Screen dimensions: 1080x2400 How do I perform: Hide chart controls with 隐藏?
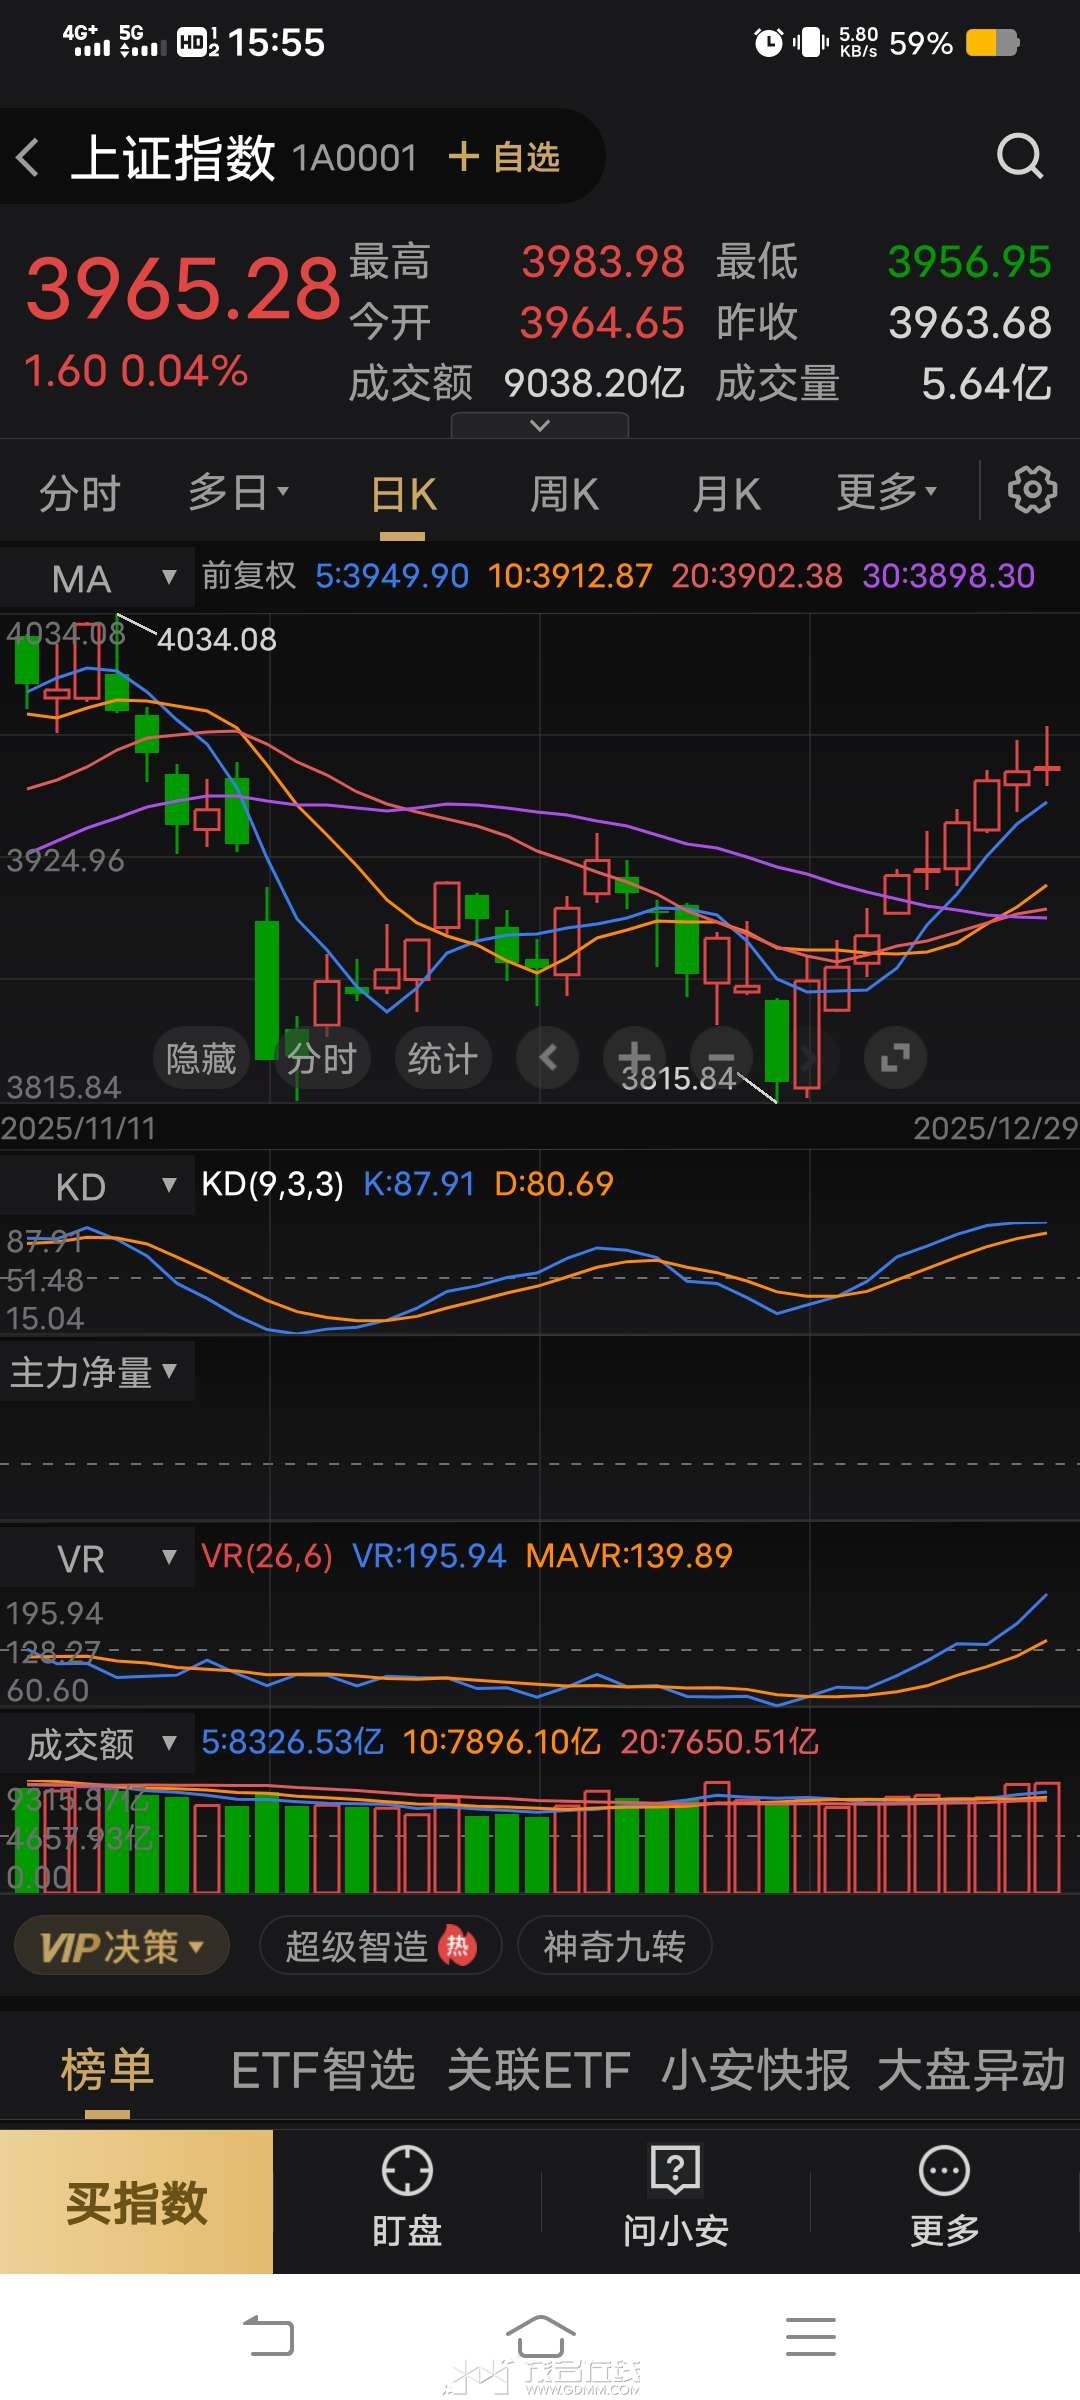click(x=201, y=1057)
